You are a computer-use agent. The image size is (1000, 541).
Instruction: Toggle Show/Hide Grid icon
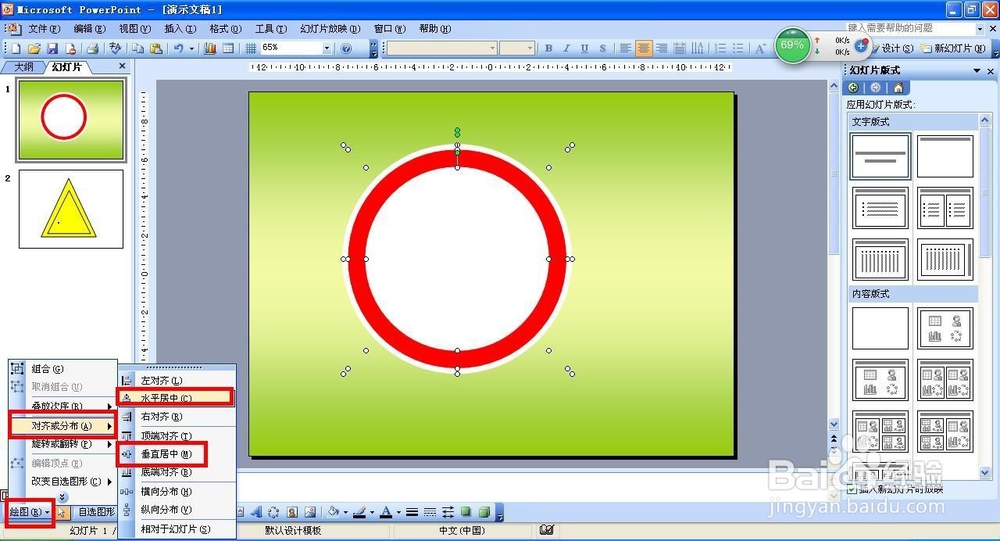click(x=251, y=48)
